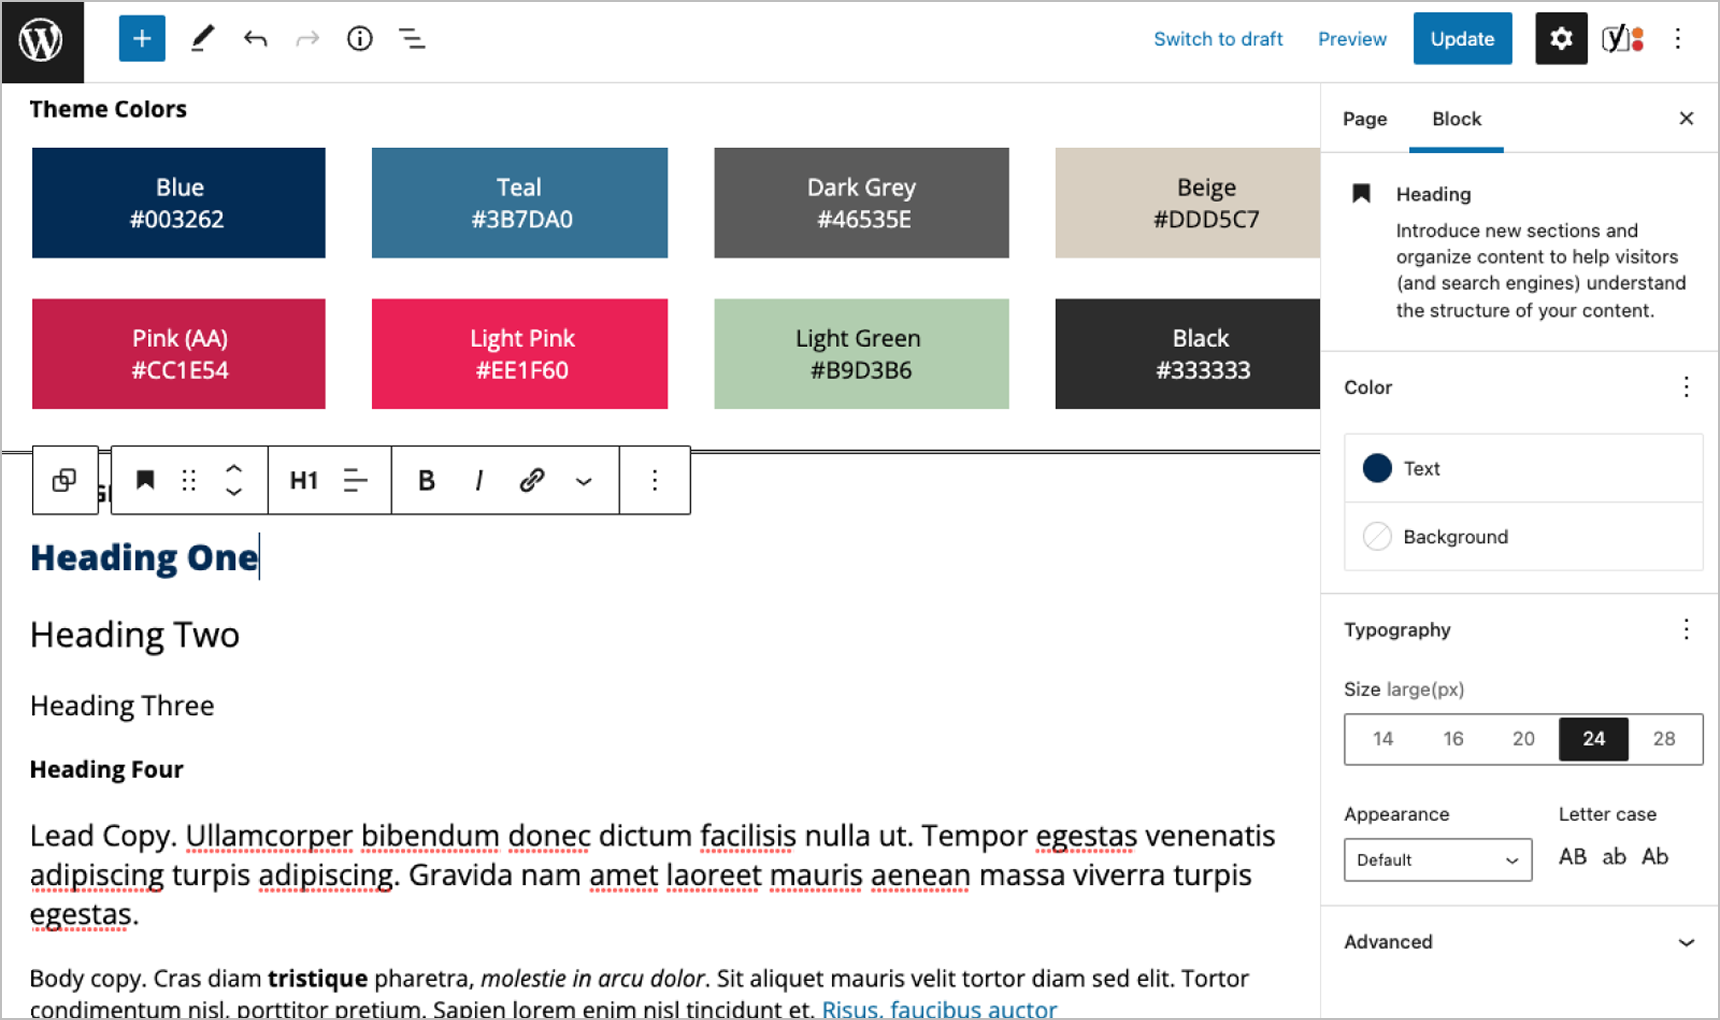
Task: Open Typography panel options menu
Action: pos(1686,629)
